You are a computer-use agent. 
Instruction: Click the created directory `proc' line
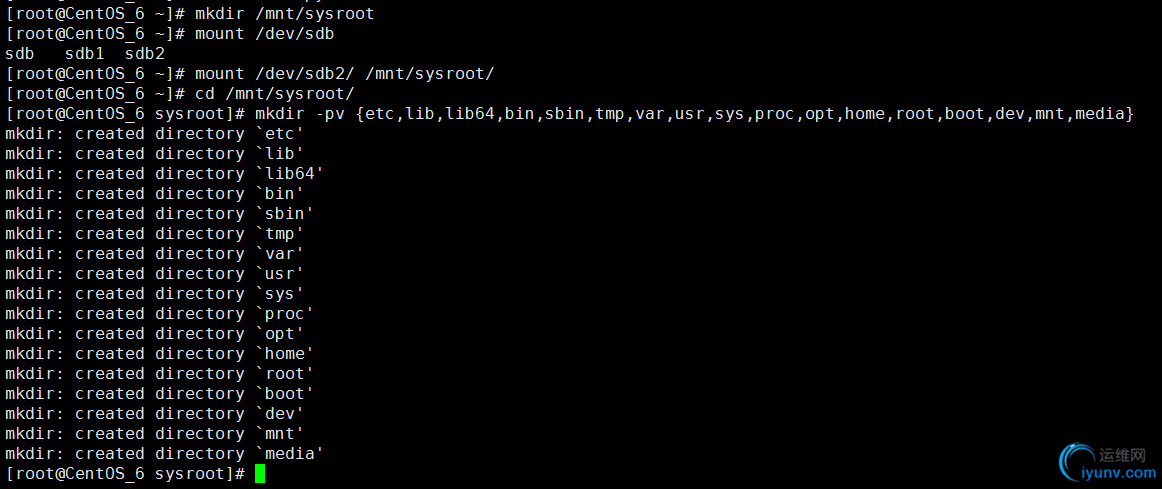(x=159, y=314)
